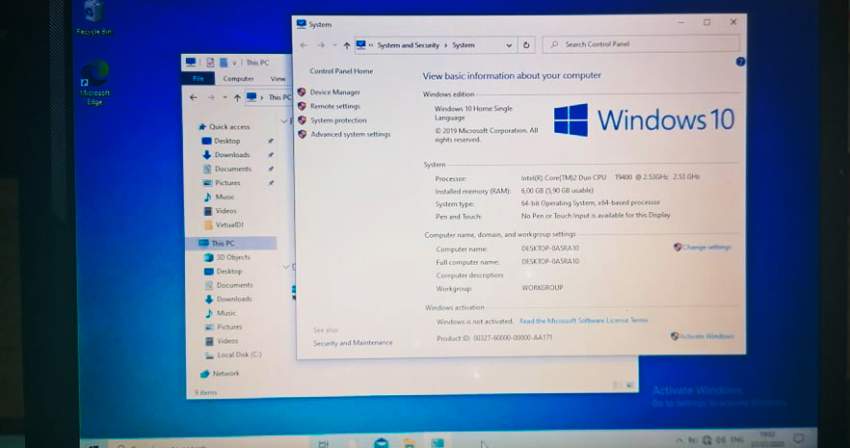The width and height of the screenshot is (850, 448).
Task: Open Security and Maintenance under See also
Action: click(x=352, y=343)
